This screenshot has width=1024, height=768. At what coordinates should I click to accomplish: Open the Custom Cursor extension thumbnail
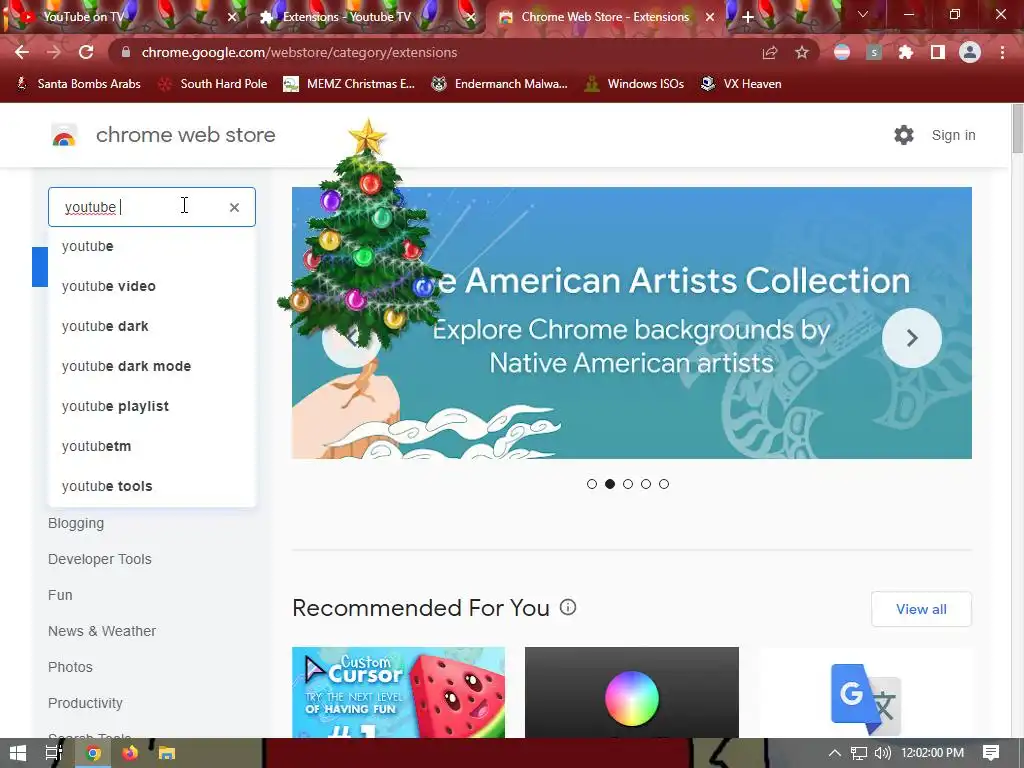coord(398,692)
